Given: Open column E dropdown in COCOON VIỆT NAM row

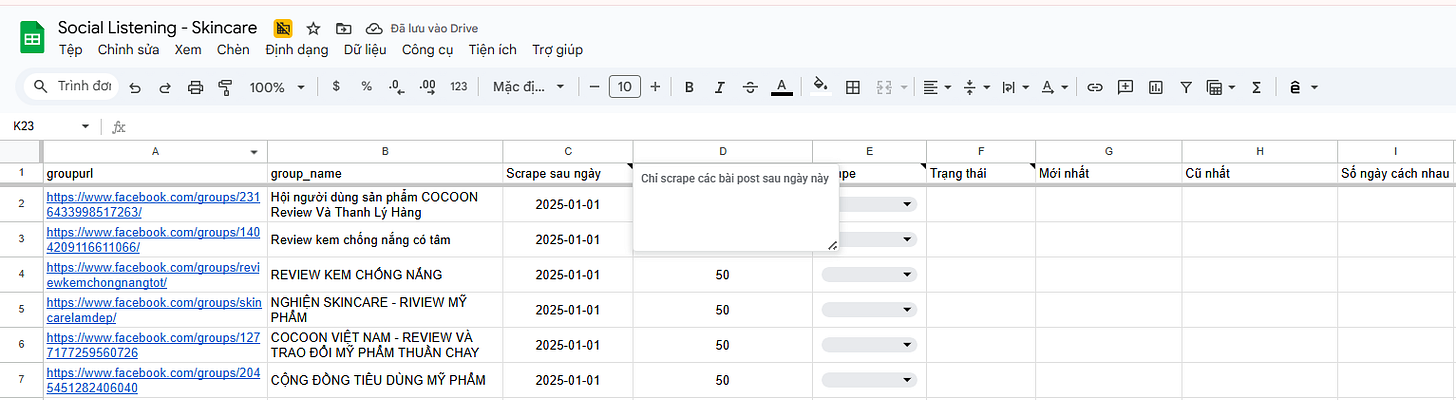Looking at the screenshot, I should 869,345.
